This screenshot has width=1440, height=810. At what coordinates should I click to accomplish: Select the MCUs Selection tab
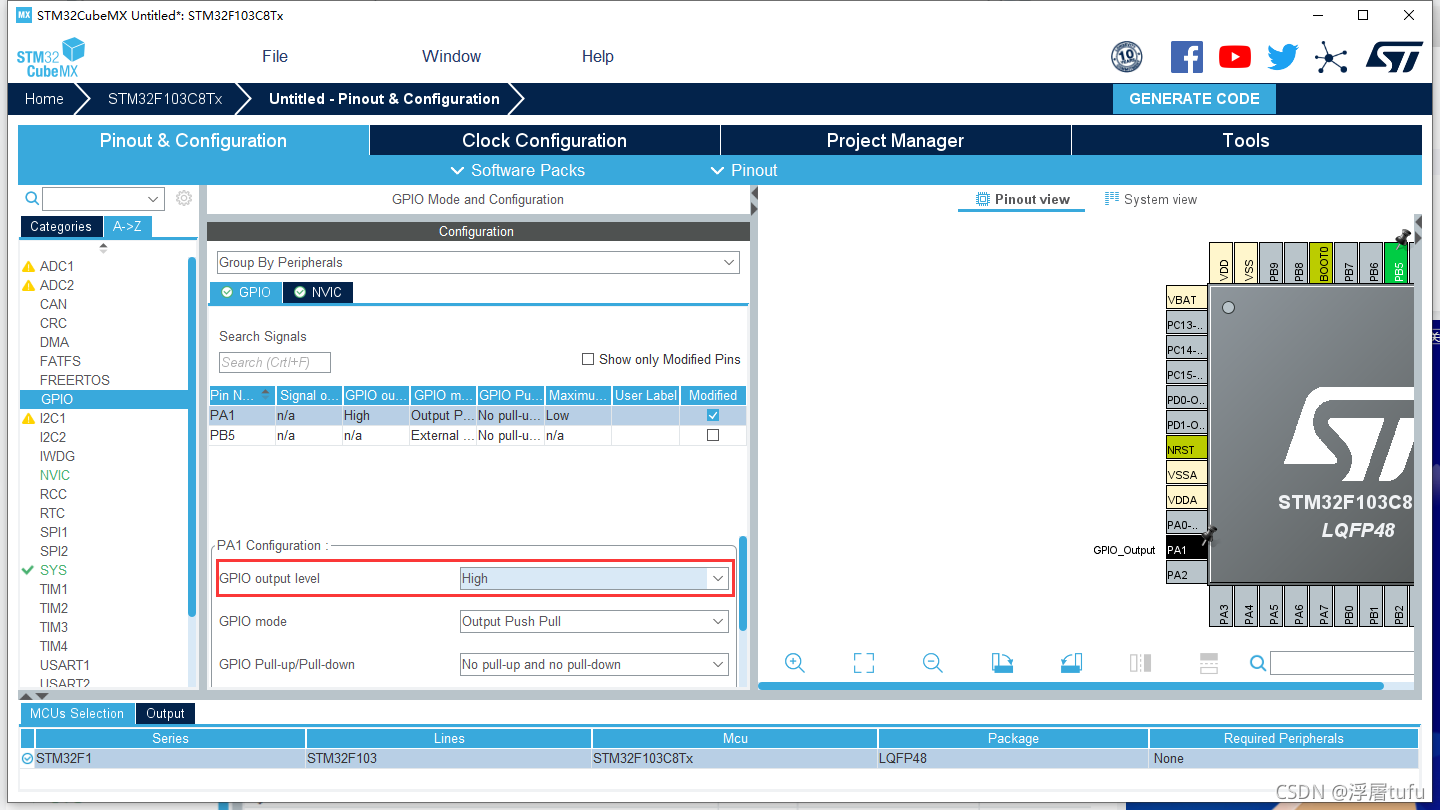[77, 713]
